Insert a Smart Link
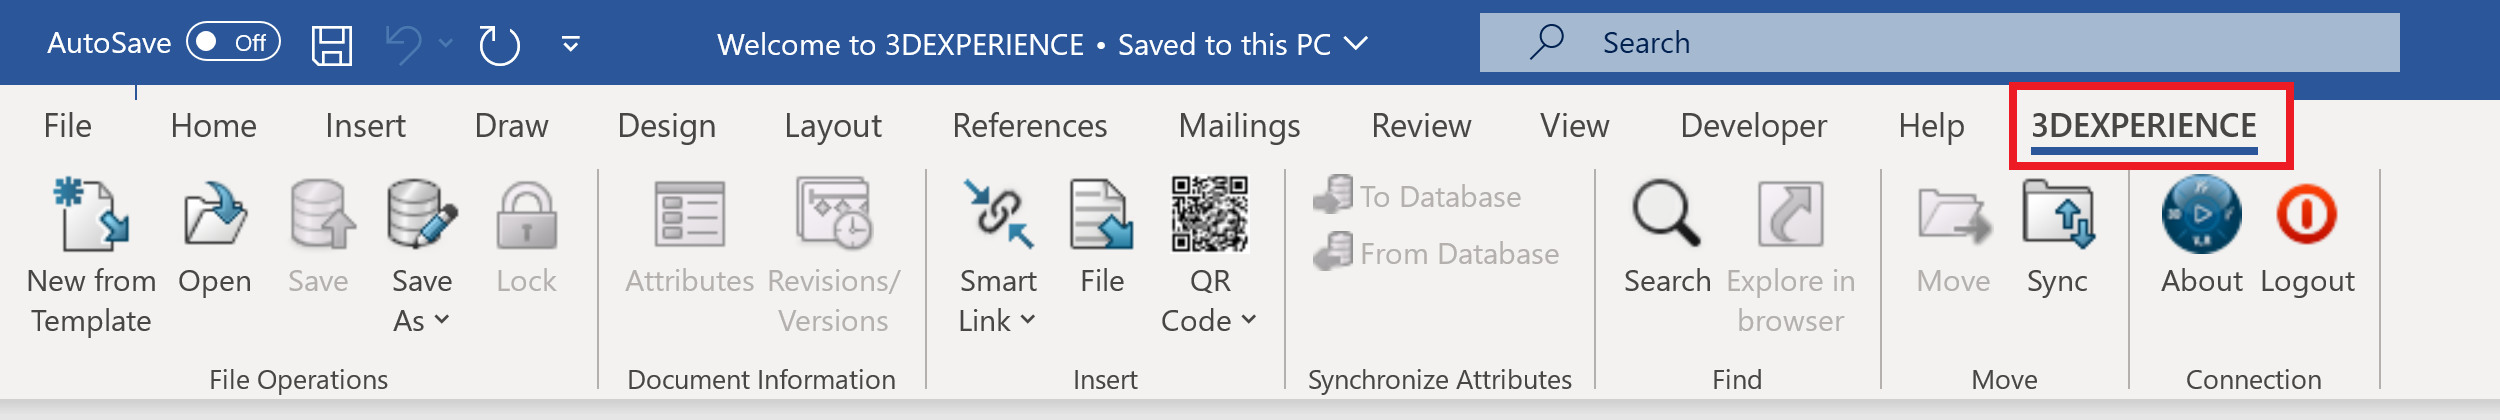 (998, 214)
